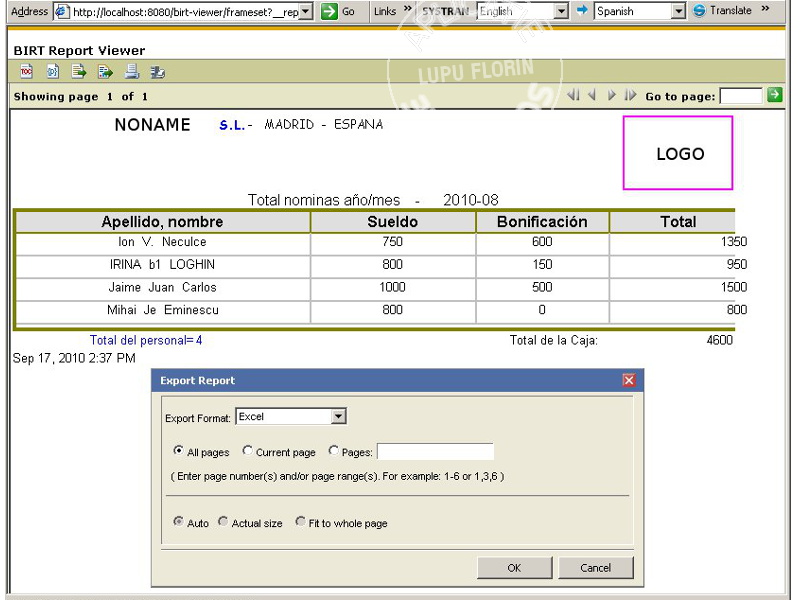
Task: Click the OK button in Export Report
Action: point(514,568)
